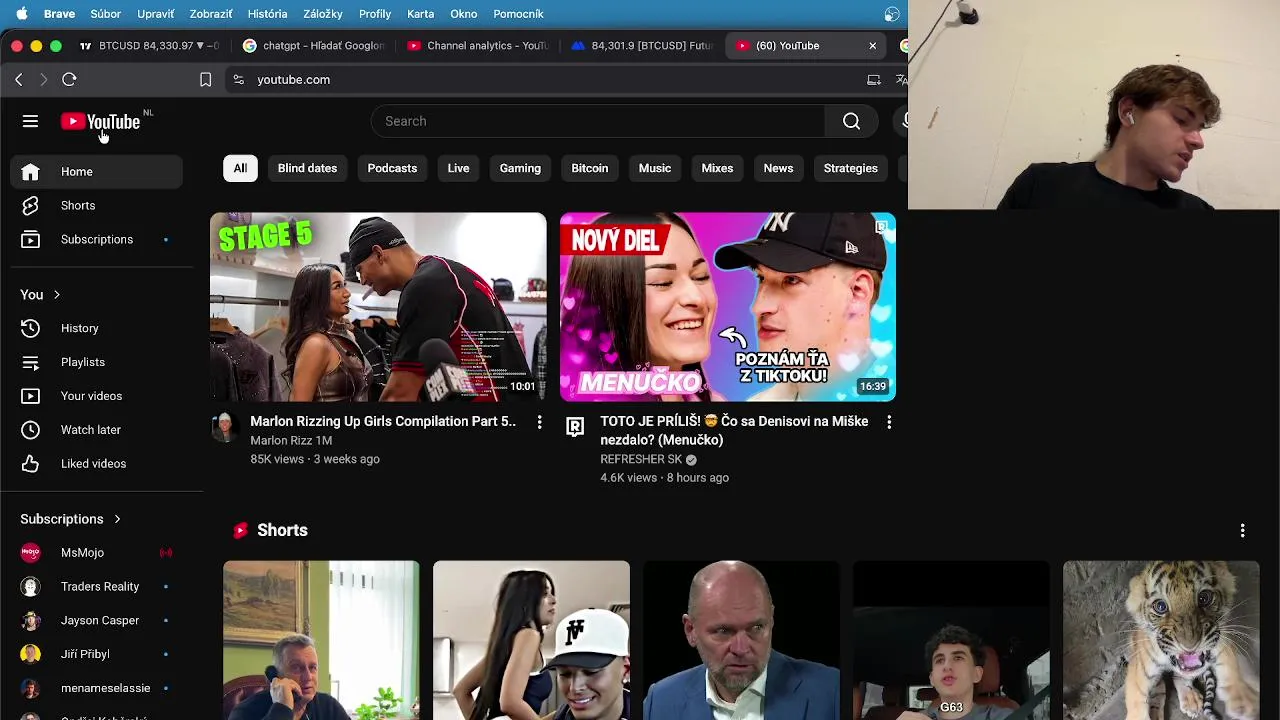Select Podcasts filter chip
This screenshot has height=720, width=1280.
[392, 168]
